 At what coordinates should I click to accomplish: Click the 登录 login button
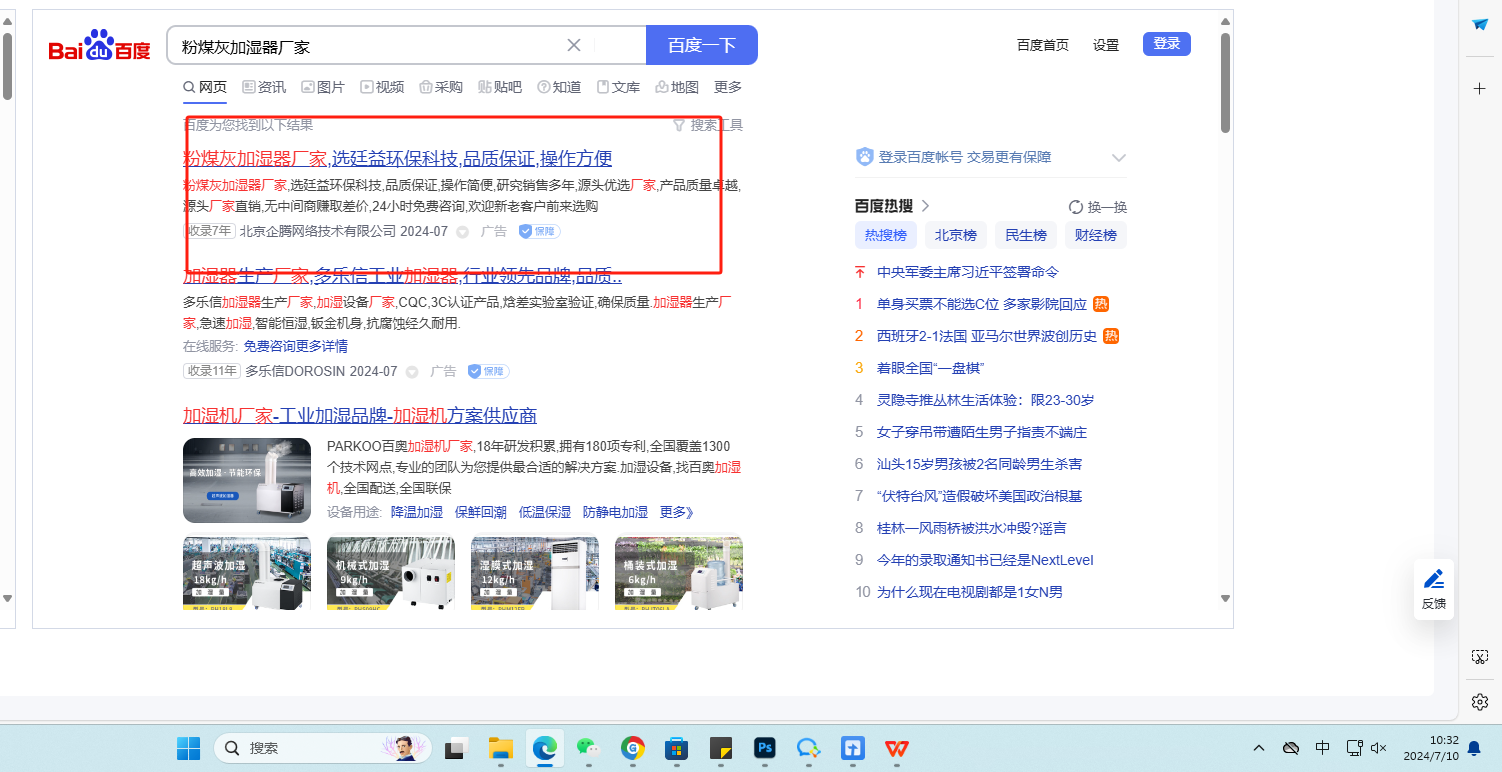(1167, 44)
